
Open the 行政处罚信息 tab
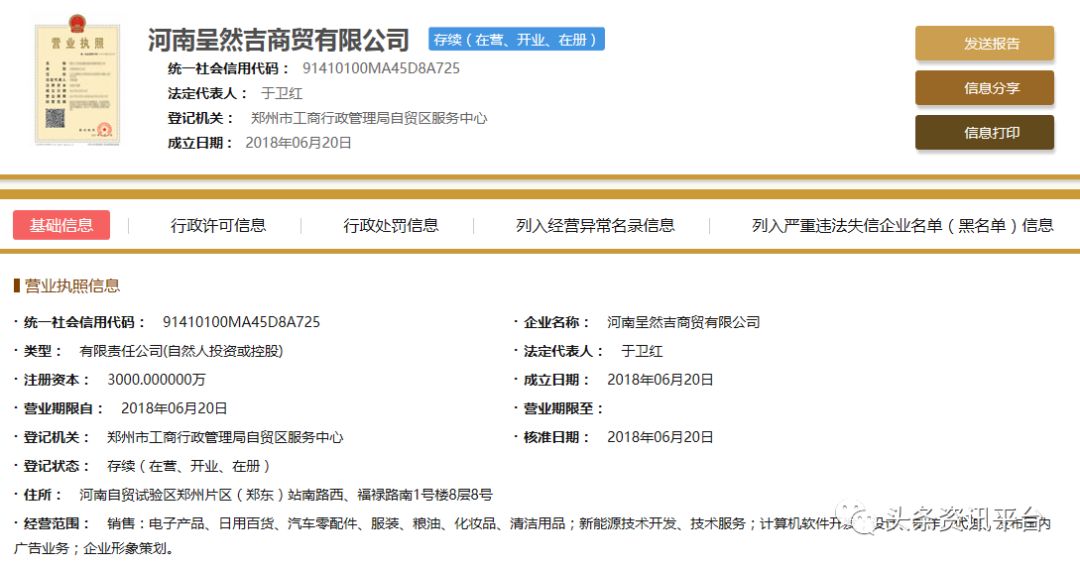[391, 225]
